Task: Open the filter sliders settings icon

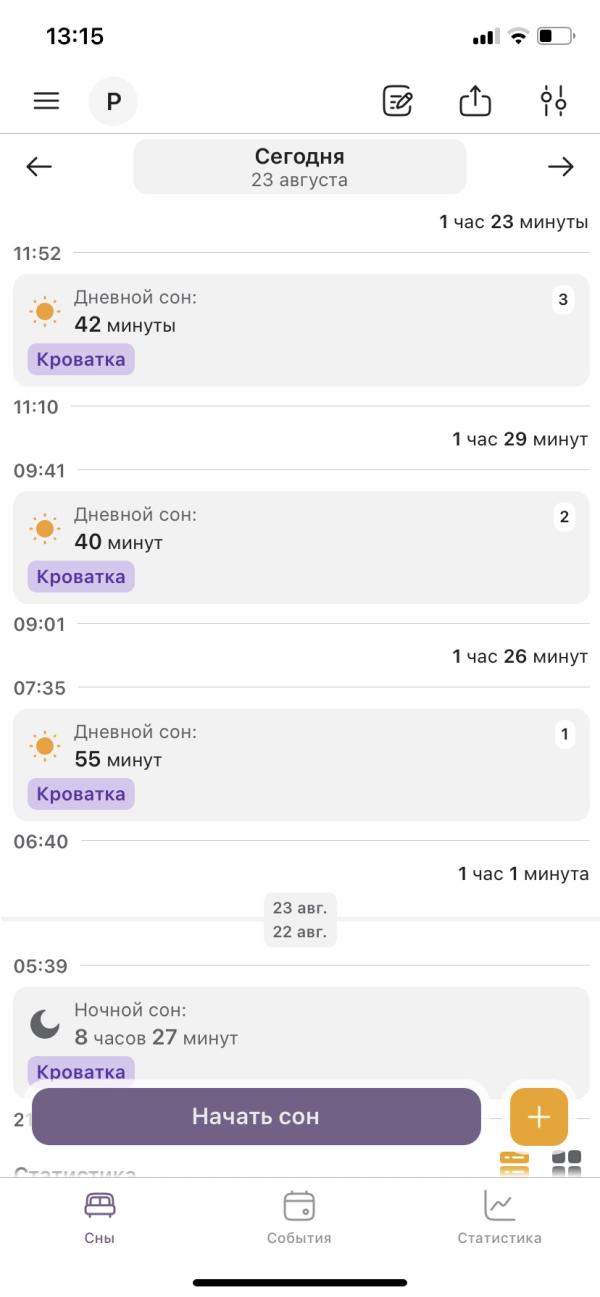Action: point(553,101)
